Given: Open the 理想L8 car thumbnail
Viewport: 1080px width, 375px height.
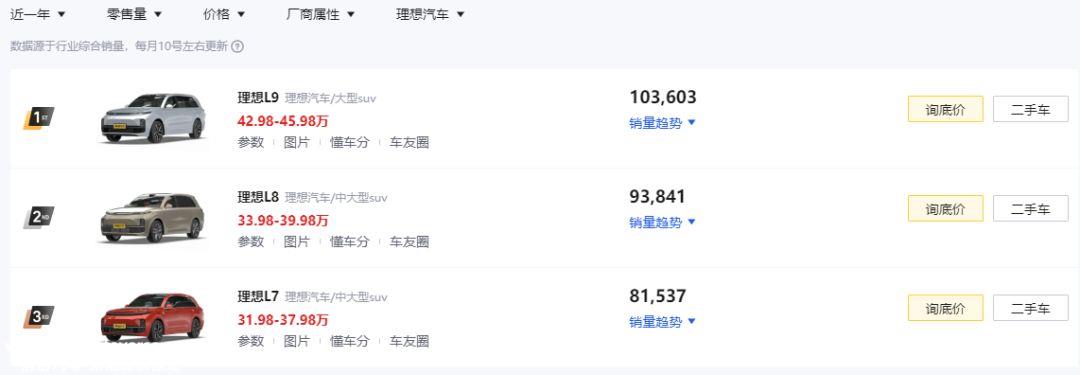Looking at the screenshot, I should [152, 218].
